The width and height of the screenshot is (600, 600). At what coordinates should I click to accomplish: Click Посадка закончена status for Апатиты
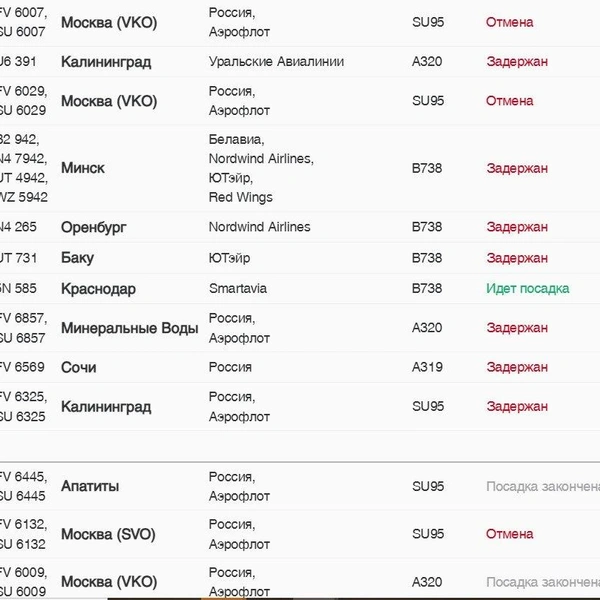click(543, 486)
